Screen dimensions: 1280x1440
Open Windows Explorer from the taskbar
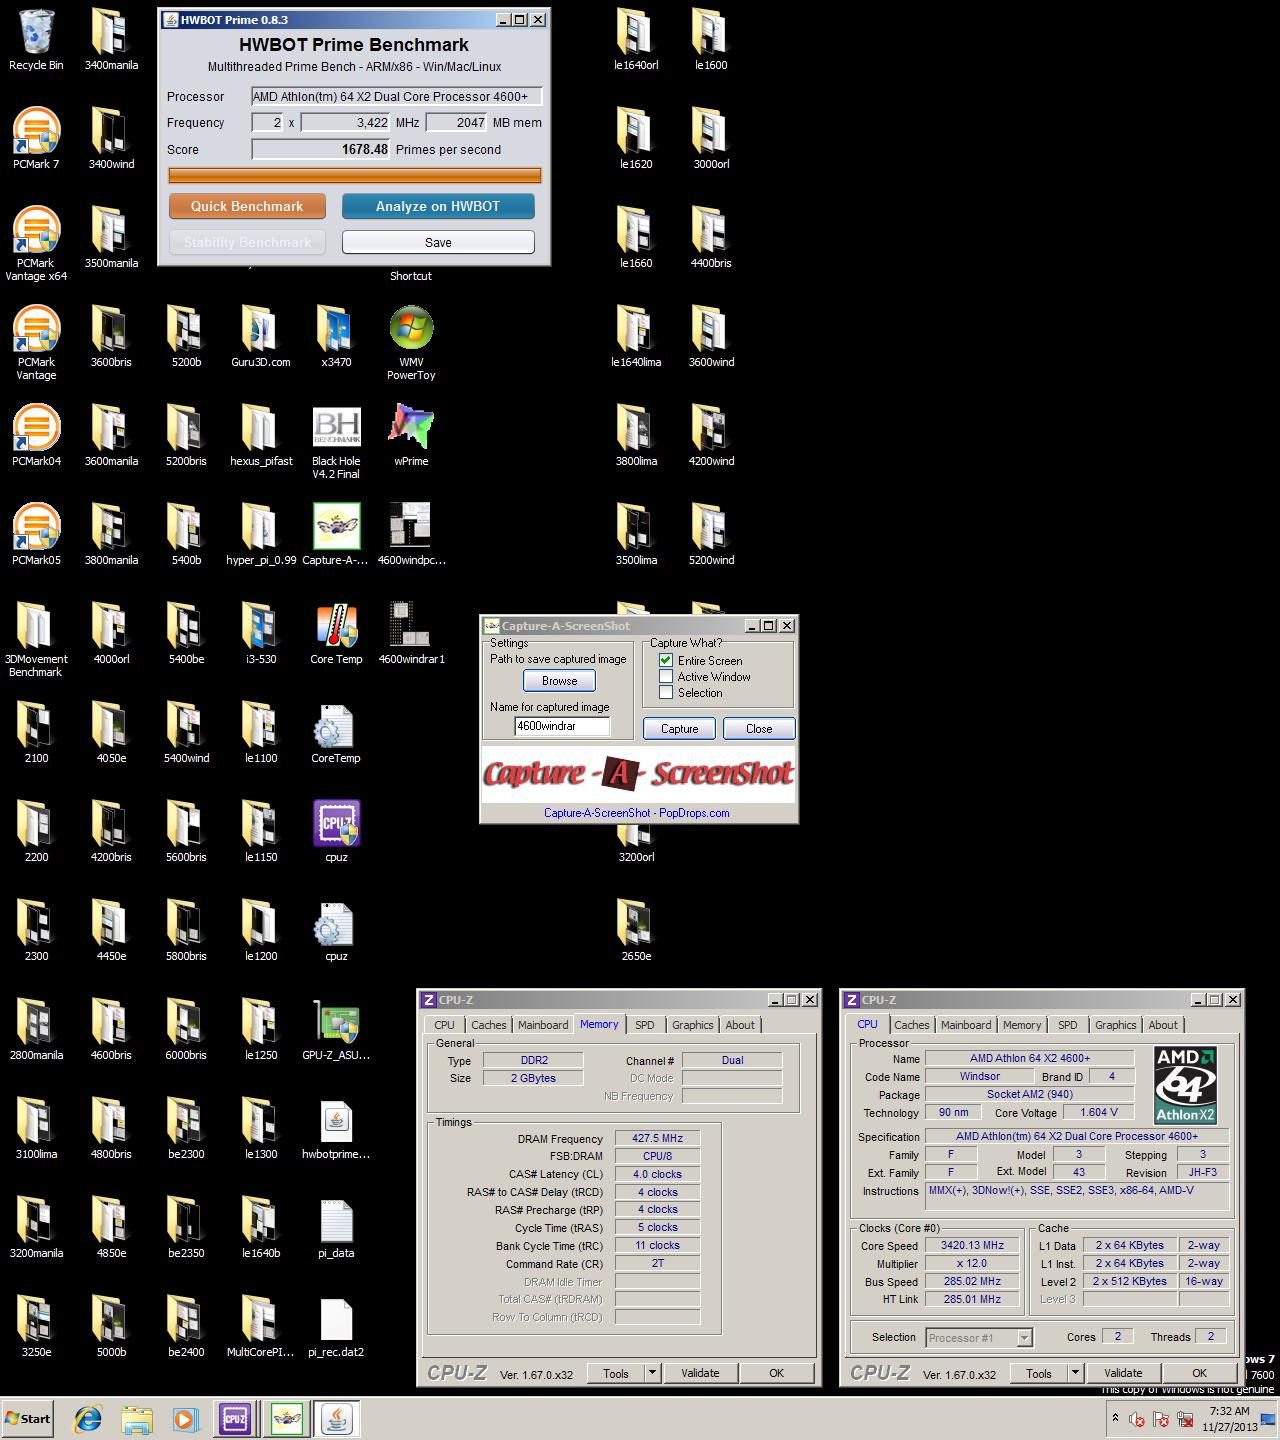click(137, 1419)
